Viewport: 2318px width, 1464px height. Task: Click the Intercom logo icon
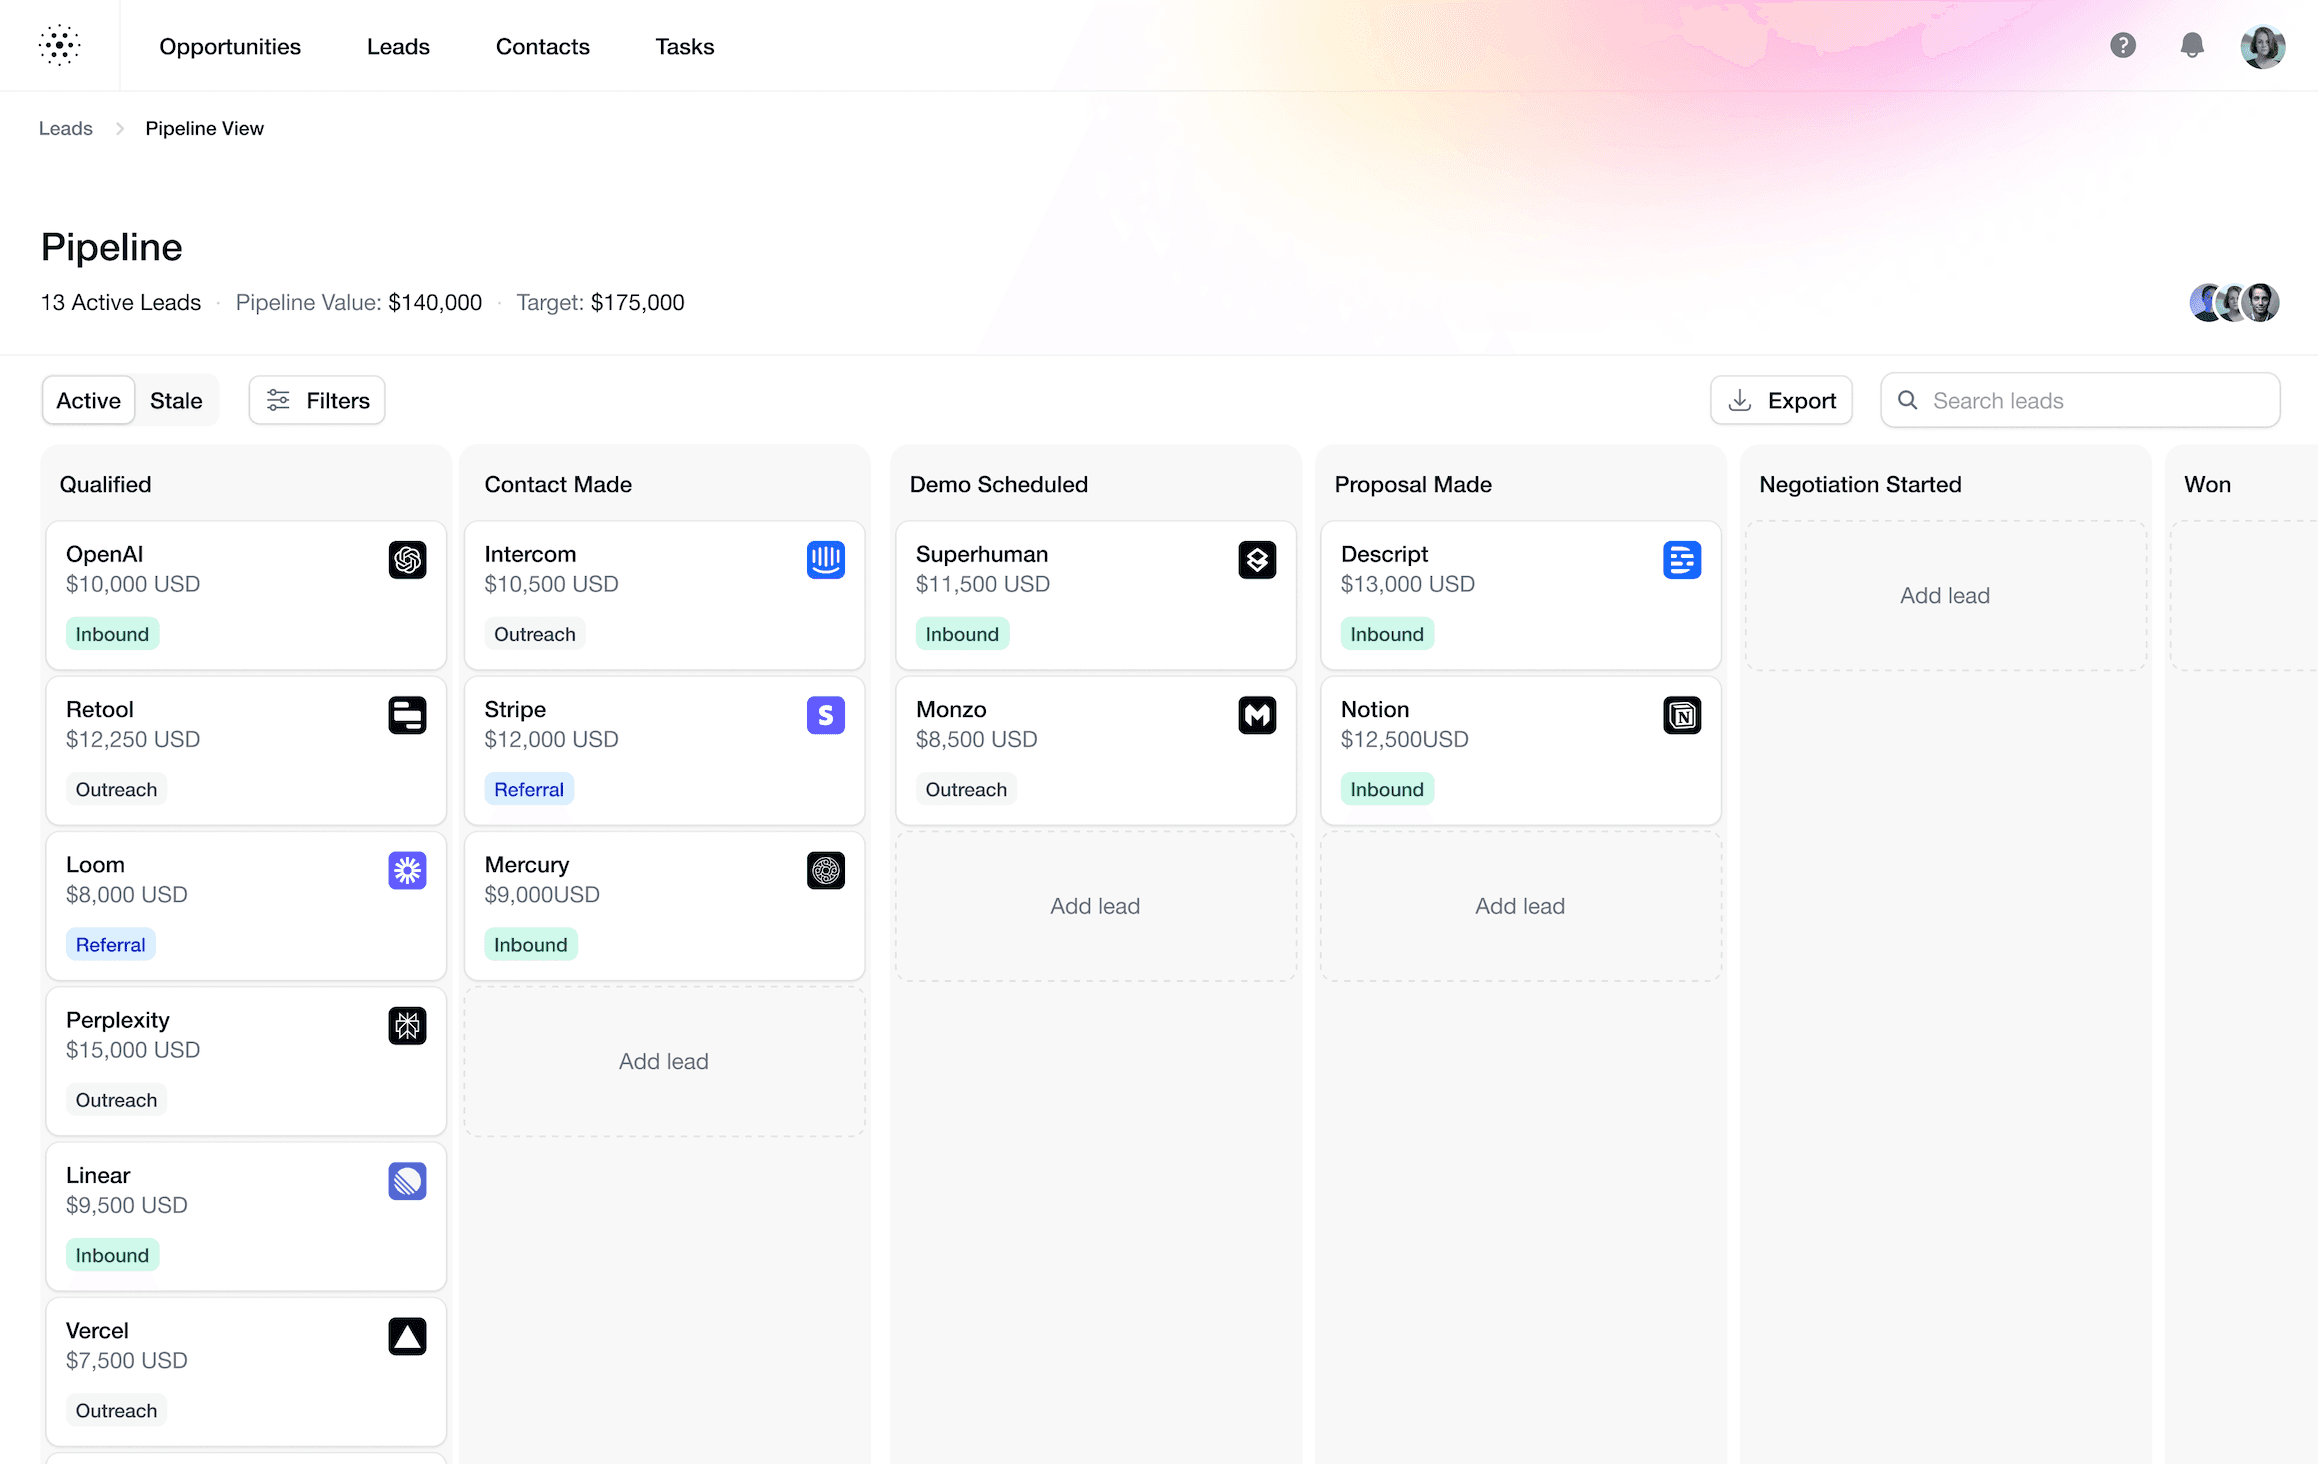coord(825,560)
